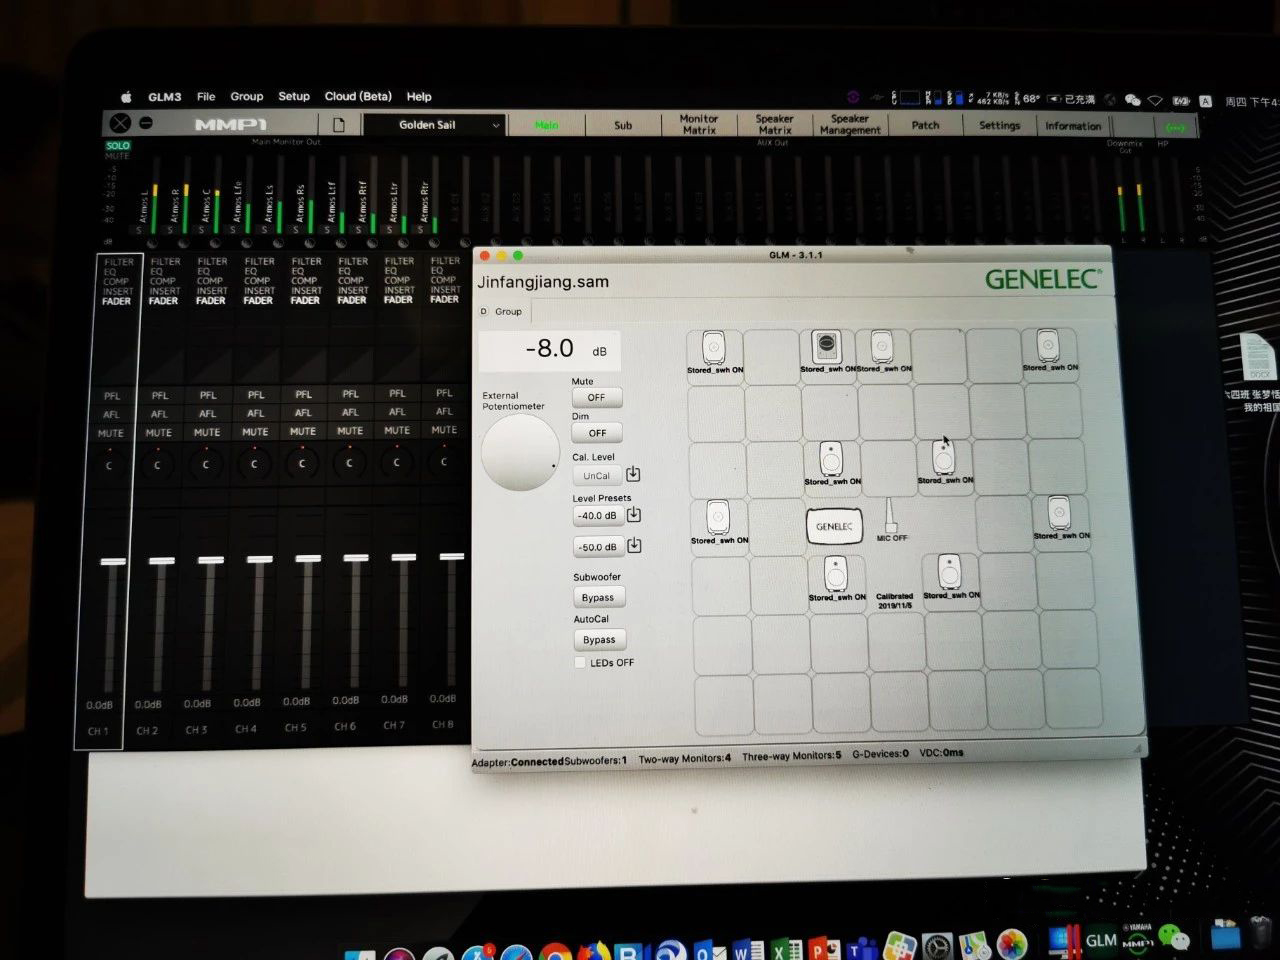Screen dimensions: 1280x960
Task: Select the speaker under the mouse cursor
Action: [x=943, y=458]
